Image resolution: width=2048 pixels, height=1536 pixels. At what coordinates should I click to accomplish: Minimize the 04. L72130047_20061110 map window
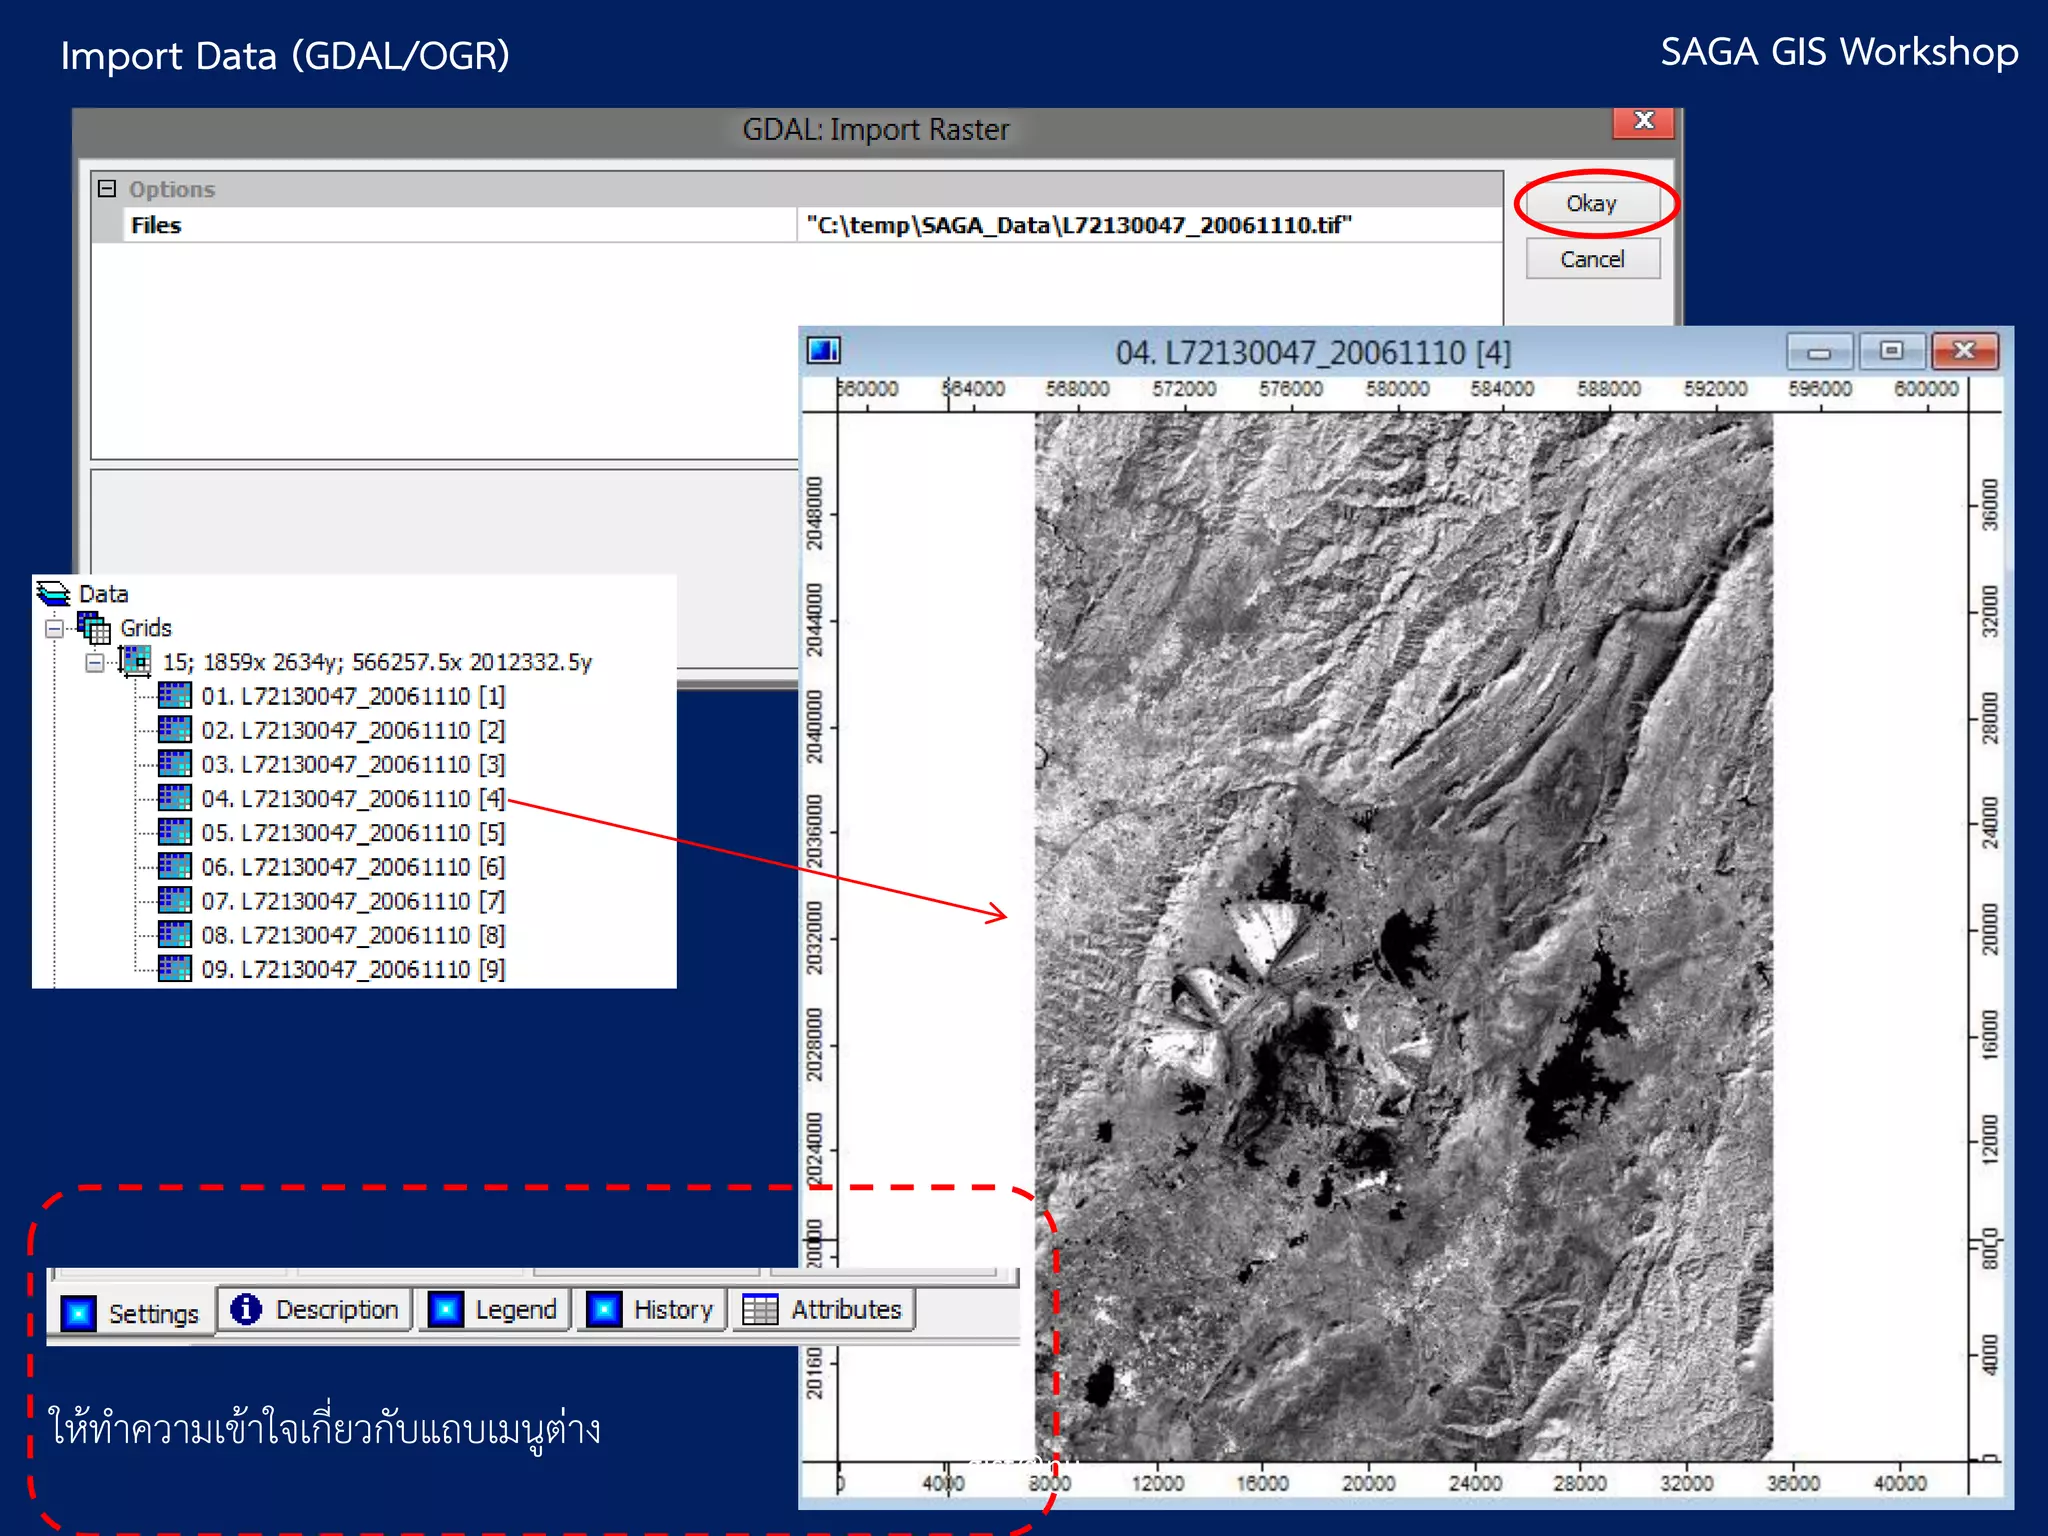pyautogui.click(x=1819, y=351)
